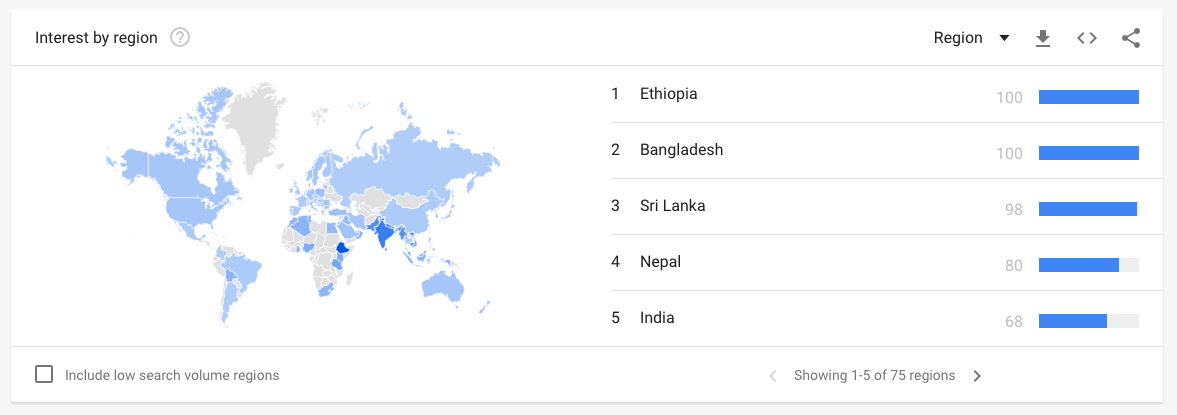Go to previous page of regions
The width and height of the screenshot is (1177, 415).
(773, 376)
